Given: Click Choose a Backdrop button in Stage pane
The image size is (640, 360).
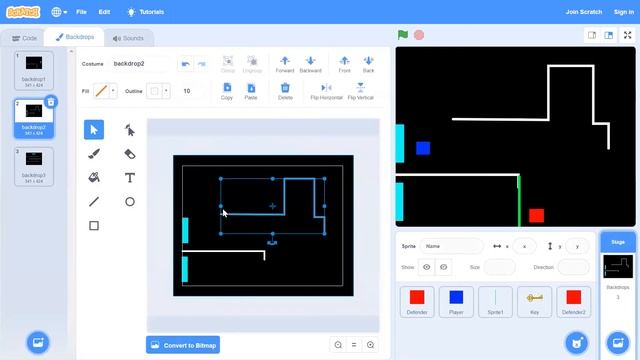Looking at the screenshot, I should (x=618, y=342).
